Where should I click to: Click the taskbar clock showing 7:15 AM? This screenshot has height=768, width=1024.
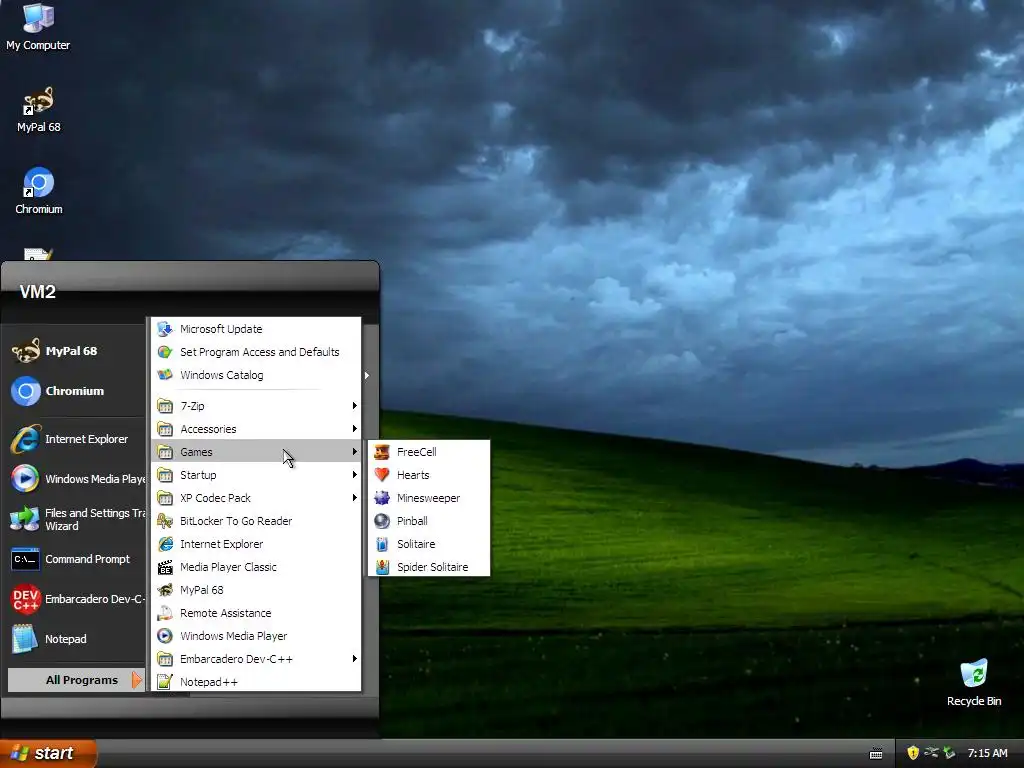[987, 753]
